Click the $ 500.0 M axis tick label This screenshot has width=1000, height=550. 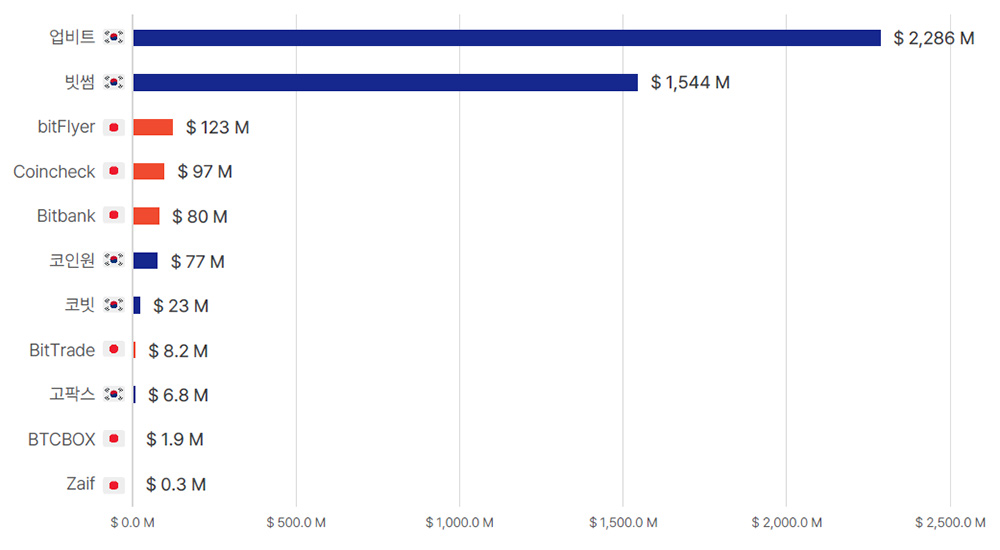click(x=296, y=523)
